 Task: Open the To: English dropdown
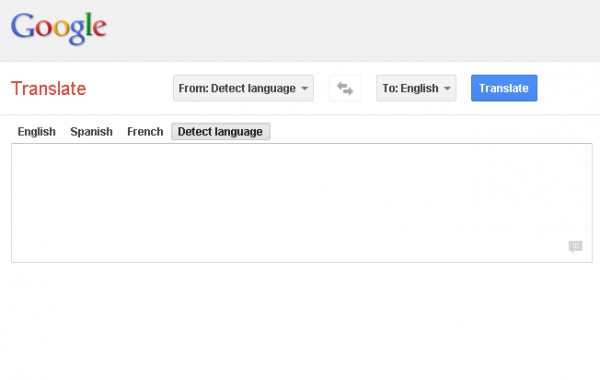coord(416,88)
